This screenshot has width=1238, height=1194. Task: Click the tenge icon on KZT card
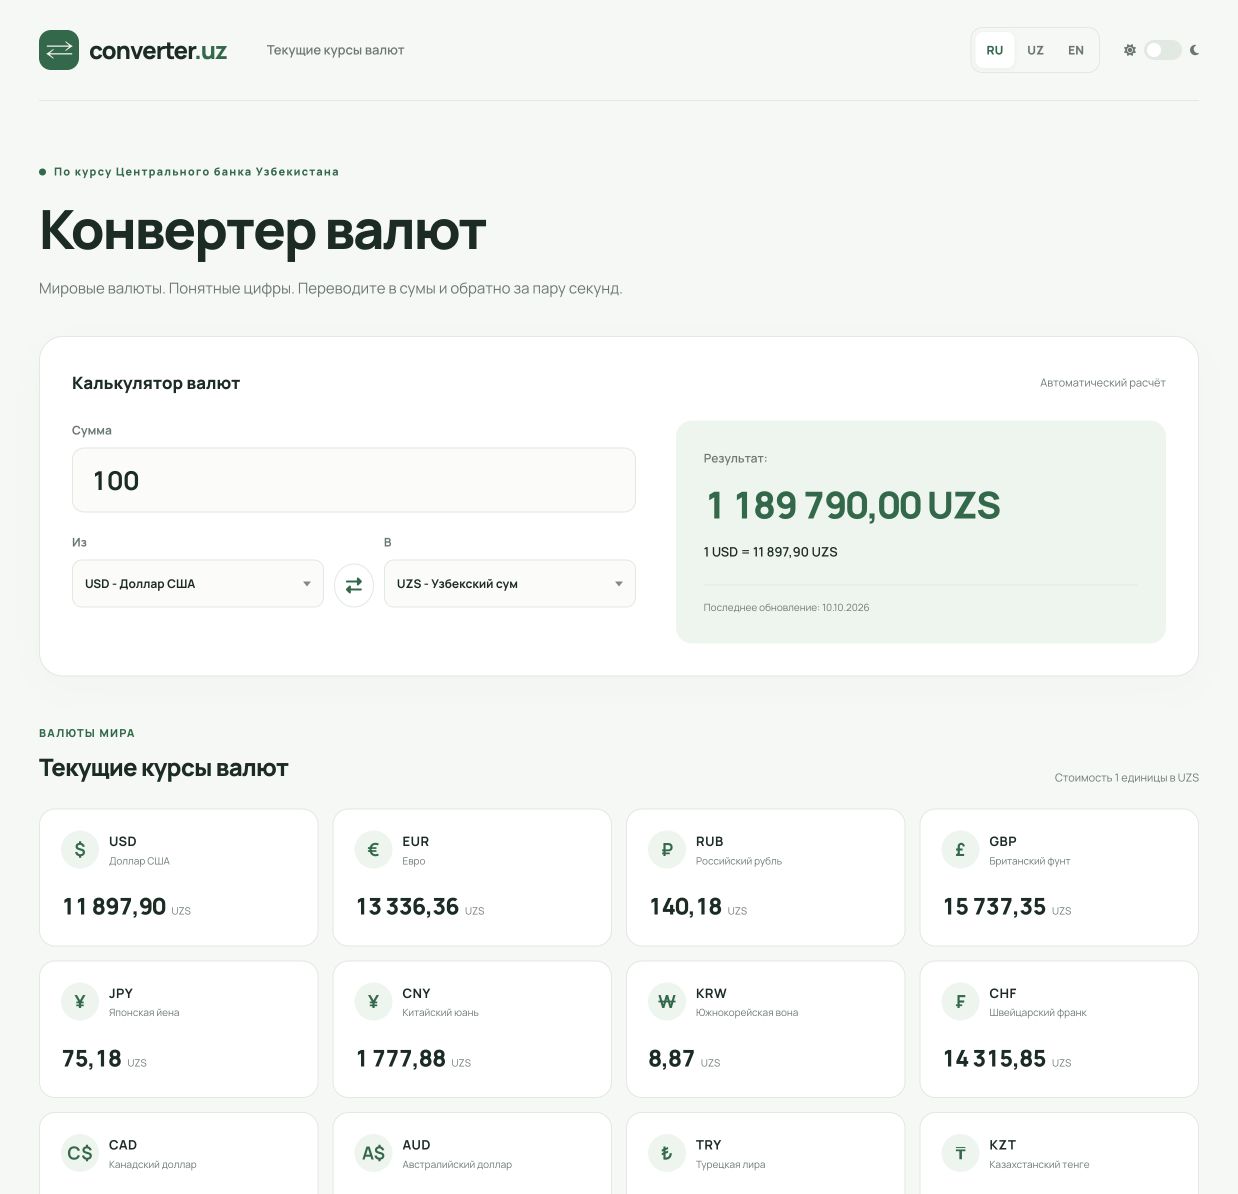tap(960, 1154)
